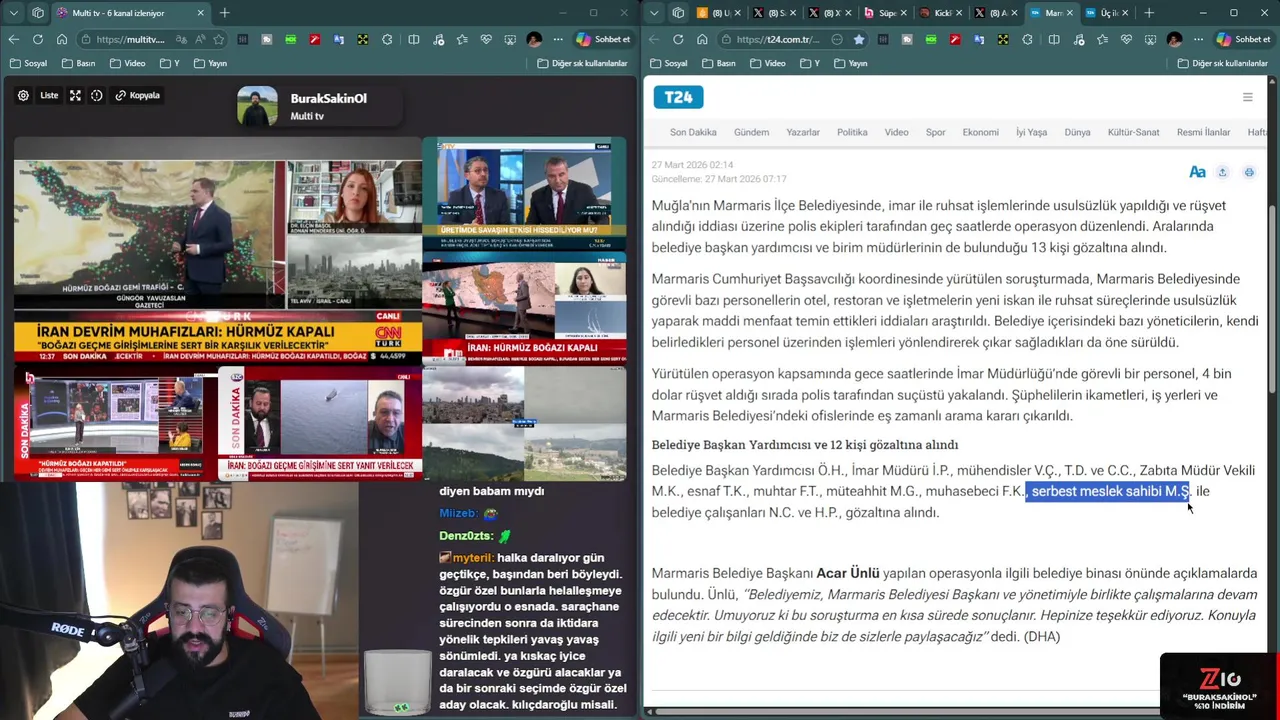Open extensions puzzle icon in left browser
This screenshot has width=1280, height=720.
pos(388,39)
